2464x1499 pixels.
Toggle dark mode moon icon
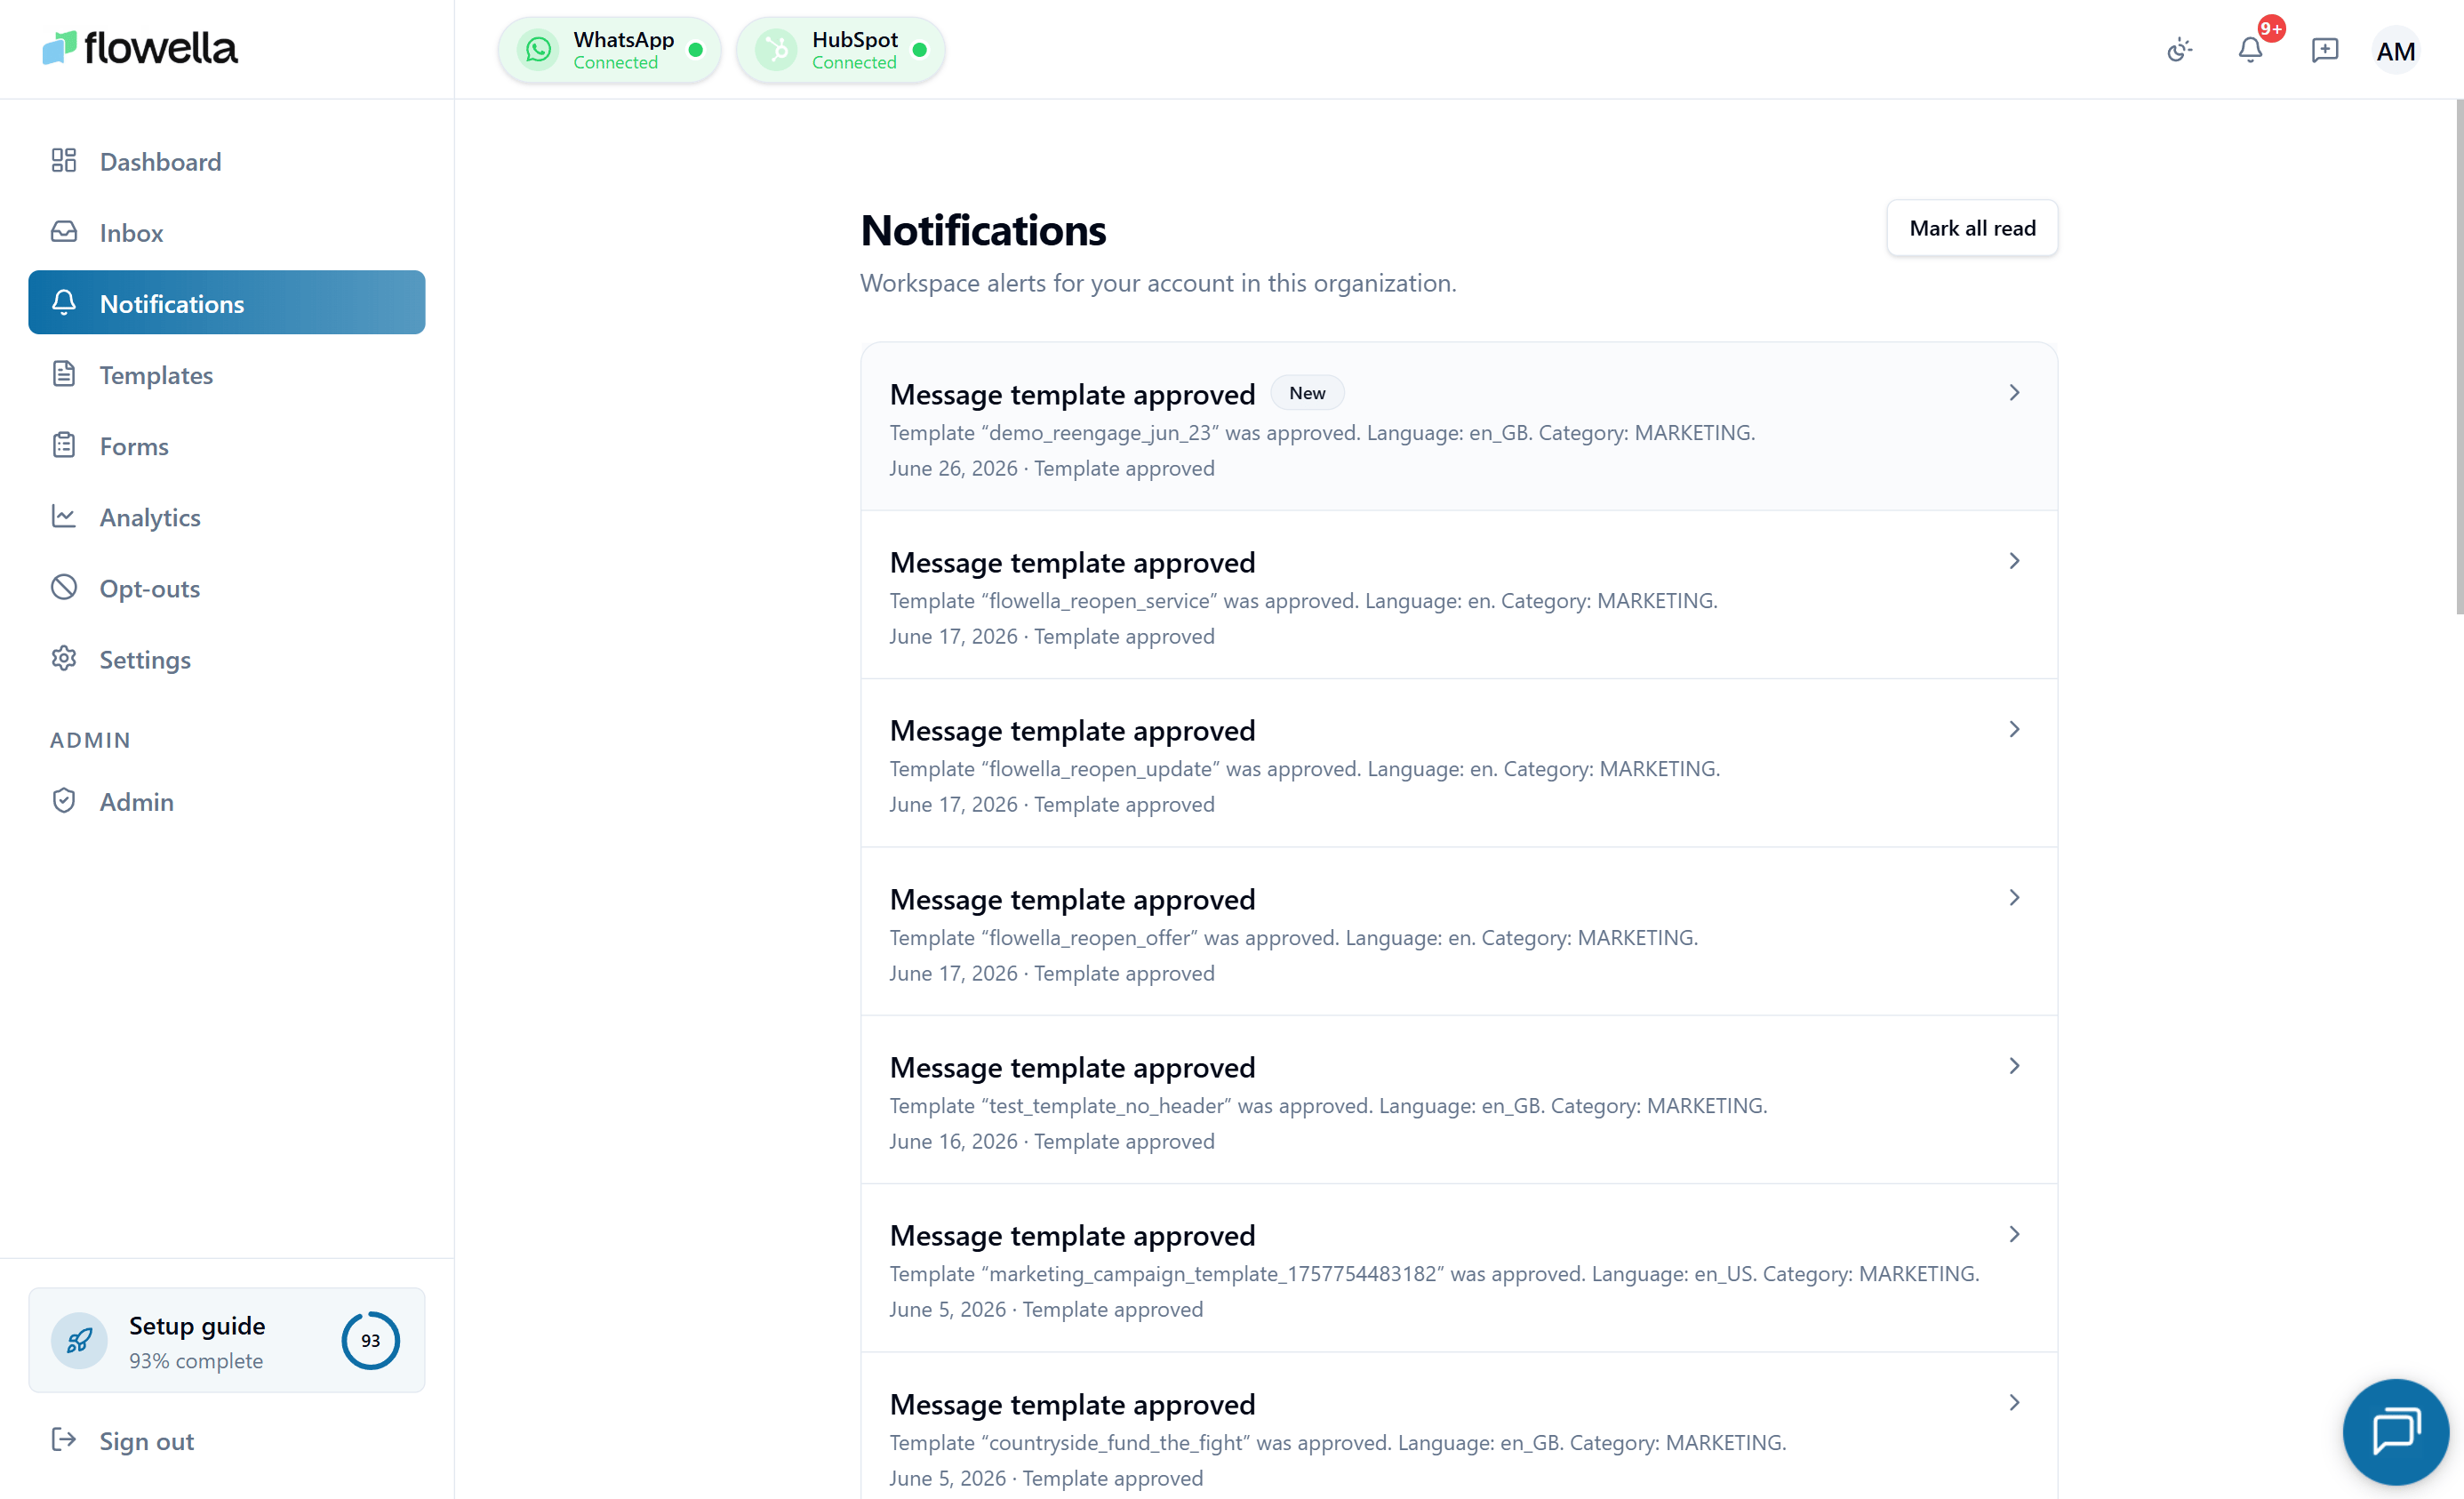click(2180, 50)
